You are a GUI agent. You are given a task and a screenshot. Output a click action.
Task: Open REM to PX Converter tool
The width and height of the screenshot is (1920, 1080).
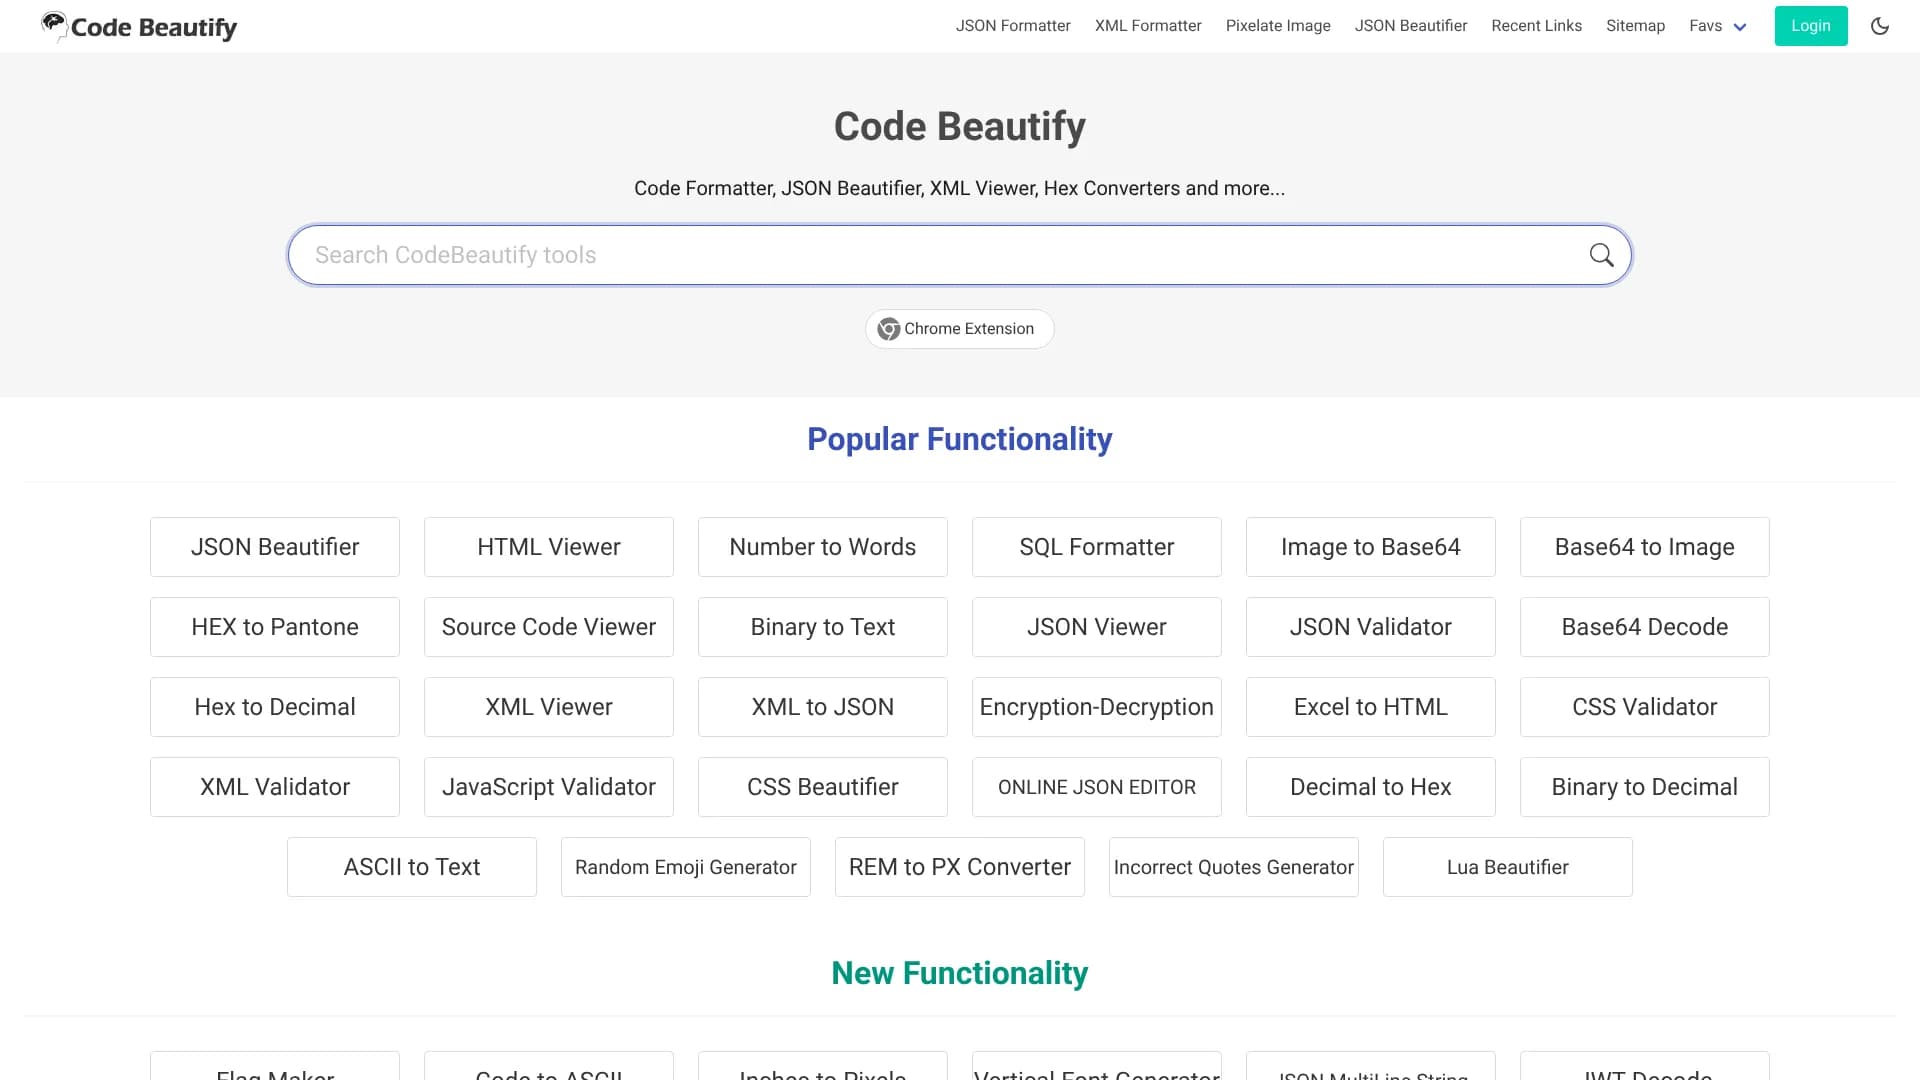point(960,867)
